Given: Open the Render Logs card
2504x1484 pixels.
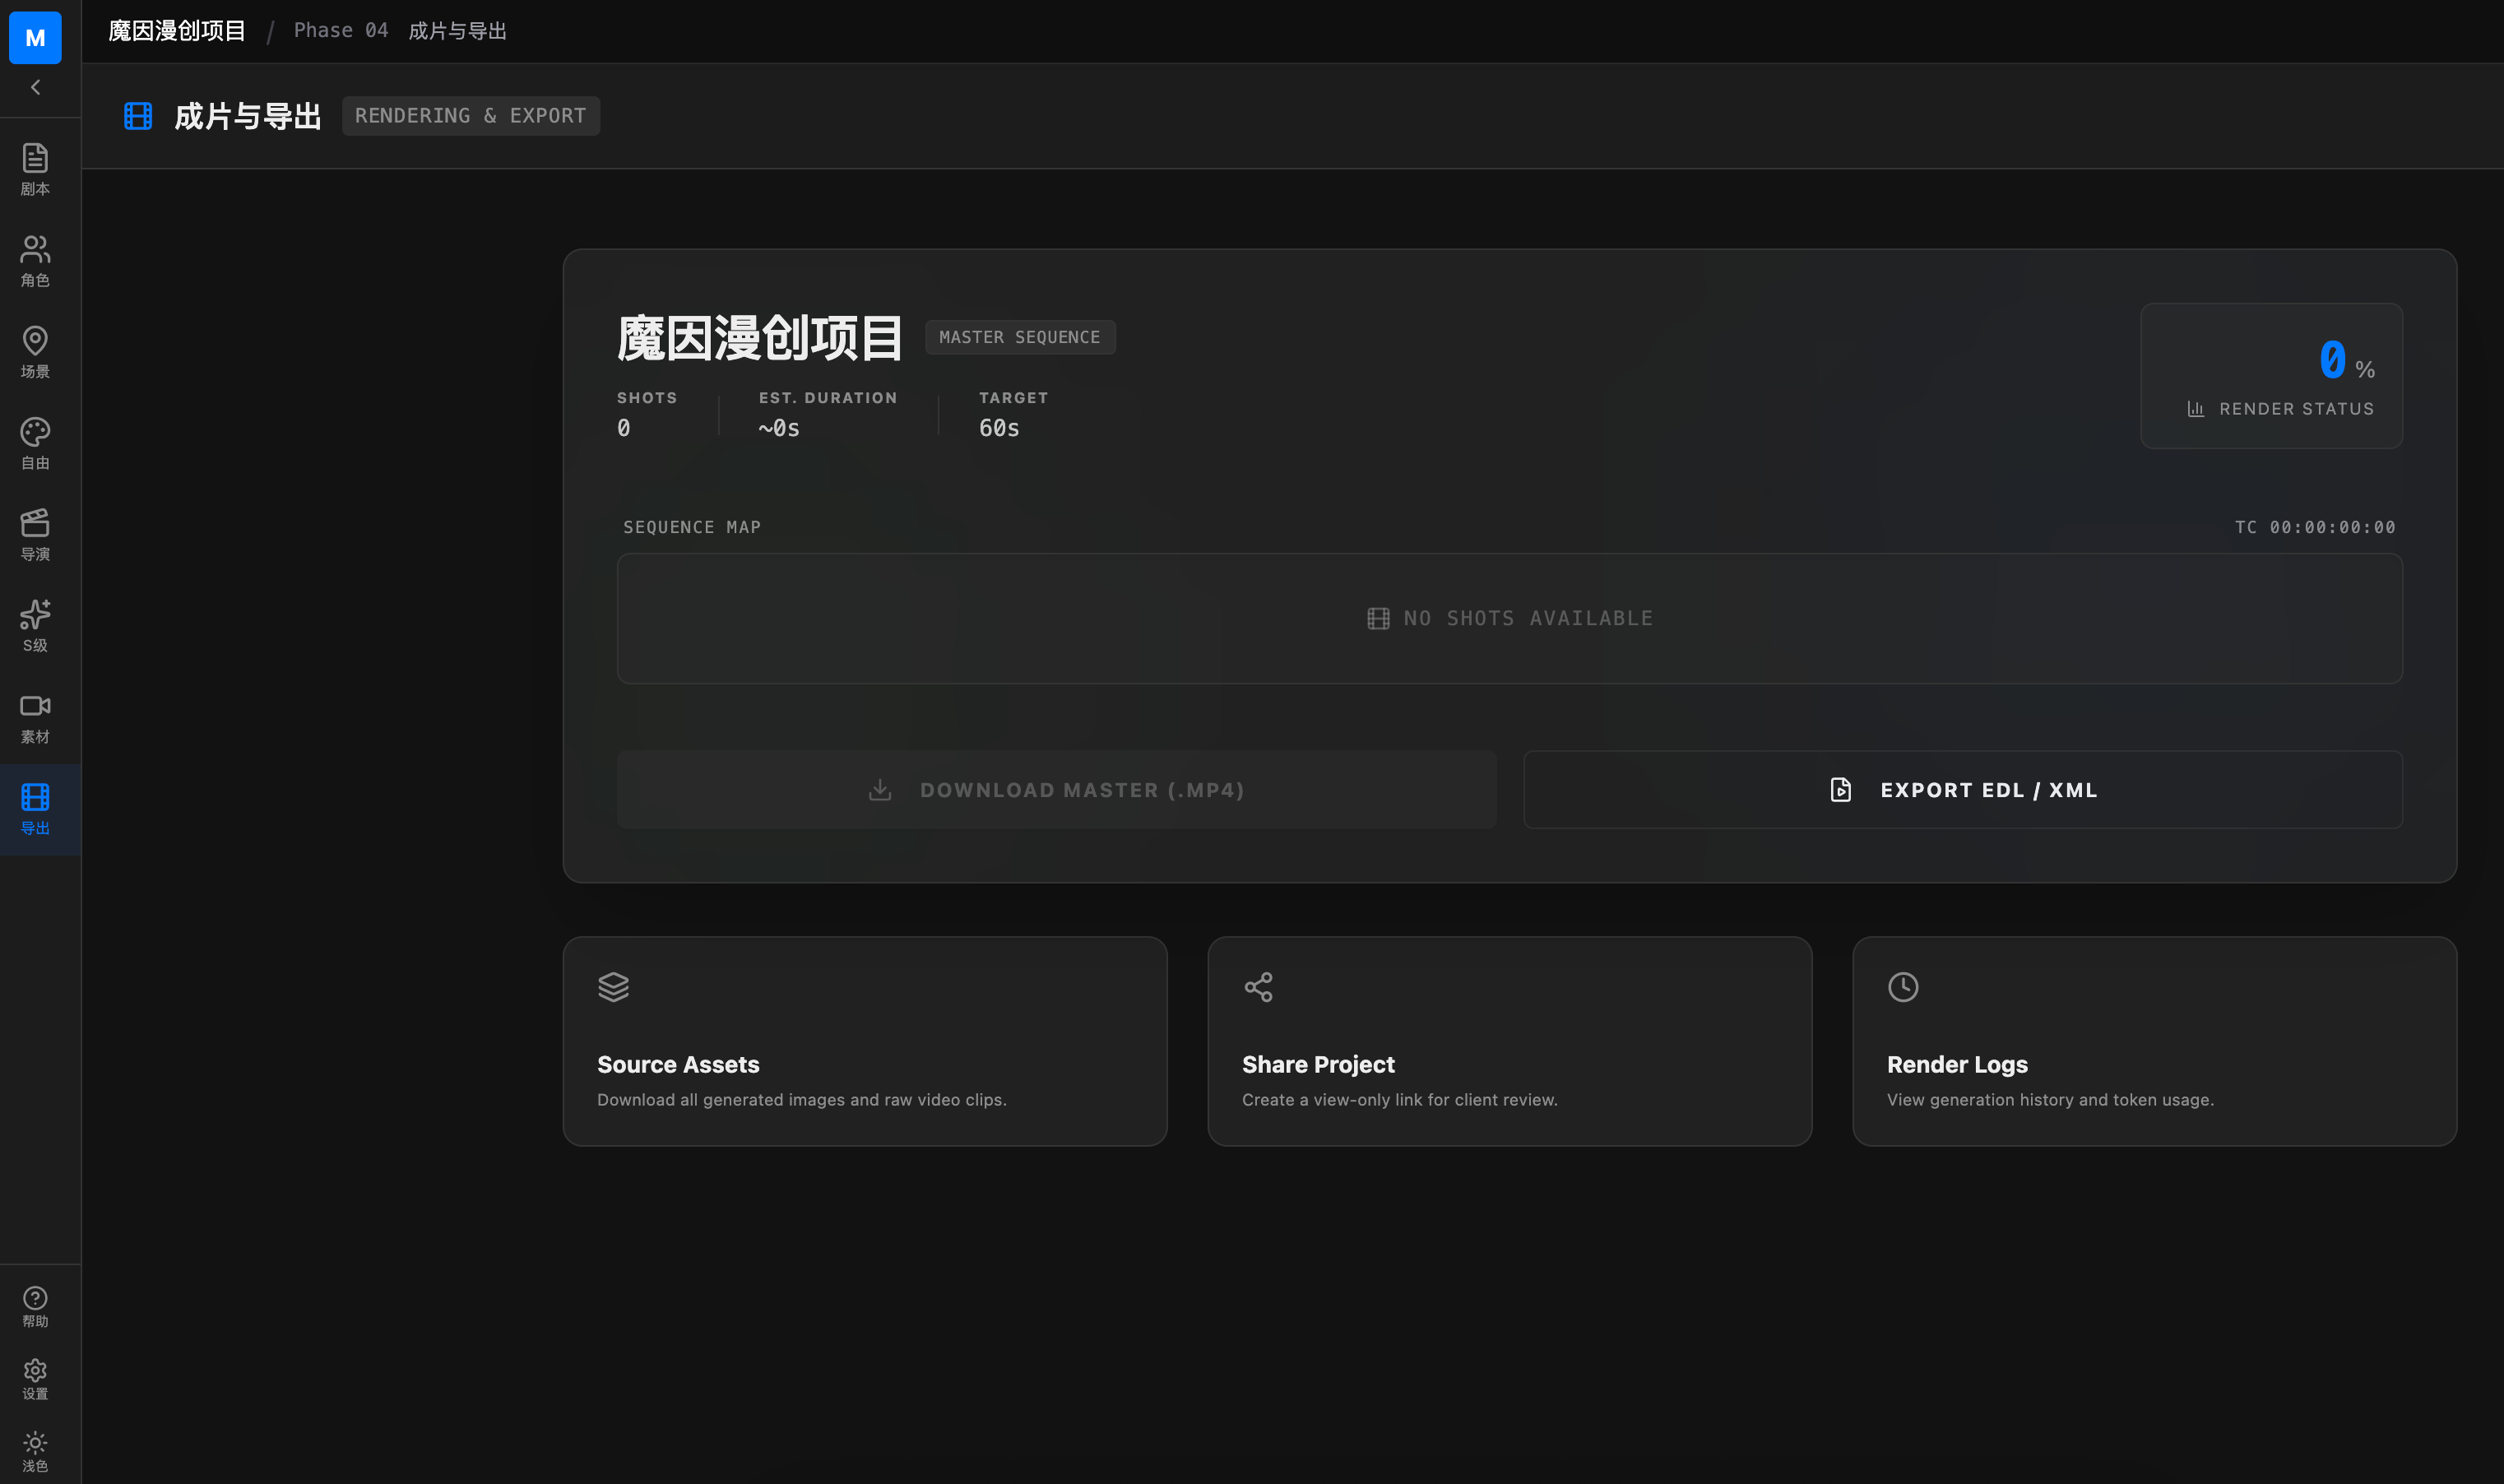Looking at the screenshot, I should (2154, 1041).
